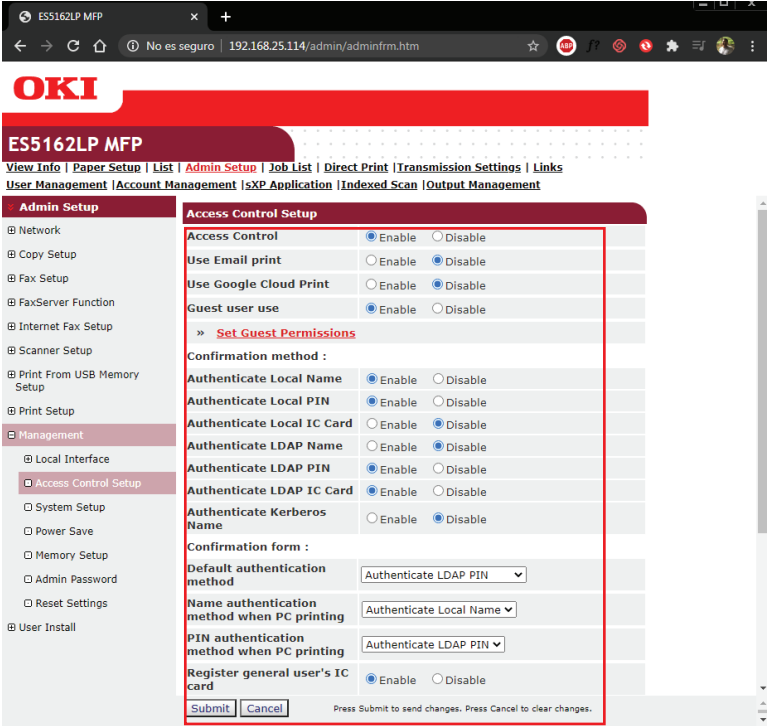
Task: Open the browser extensions puzzle icon
Action: (x=672, y=46)
